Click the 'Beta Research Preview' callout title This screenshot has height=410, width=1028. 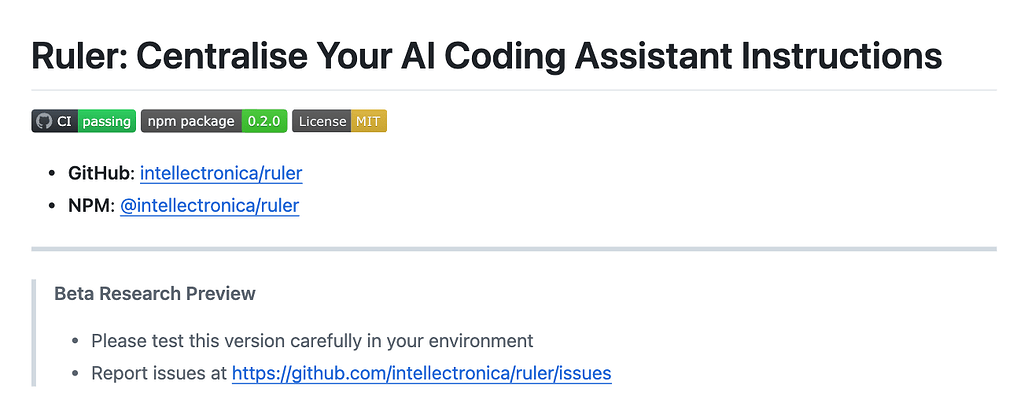coord(155,293)
